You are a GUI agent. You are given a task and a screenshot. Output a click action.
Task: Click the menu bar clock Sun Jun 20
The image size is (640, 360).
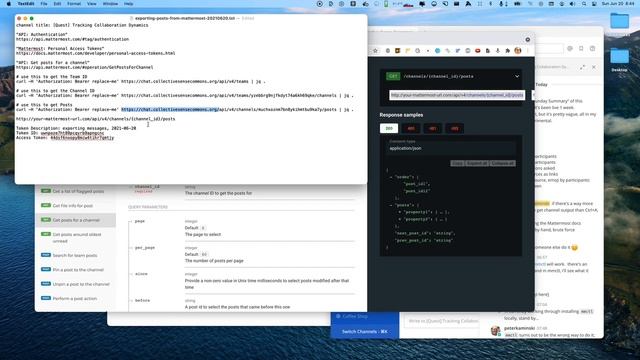618,4
